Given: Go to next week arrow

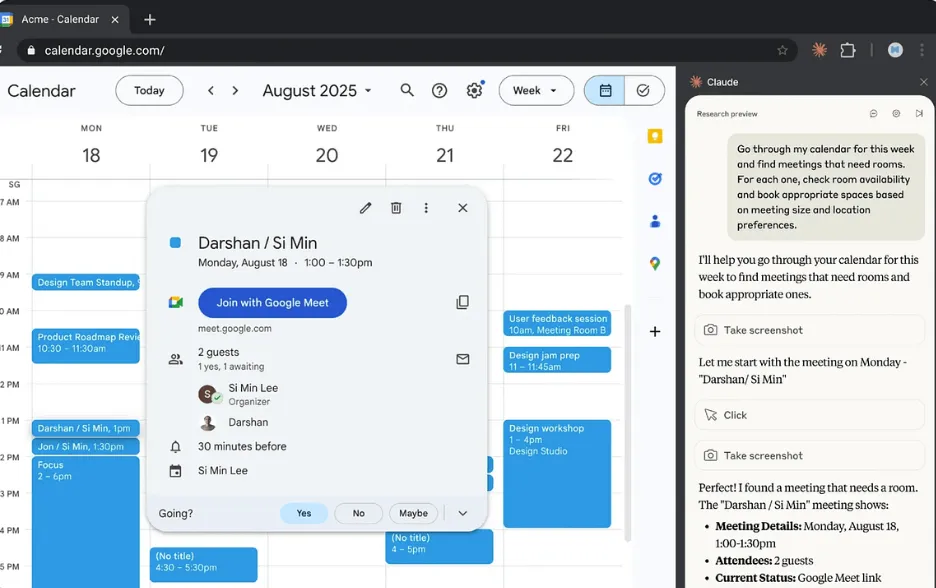Looking at the screenshot, I should (x=235, y=91).
